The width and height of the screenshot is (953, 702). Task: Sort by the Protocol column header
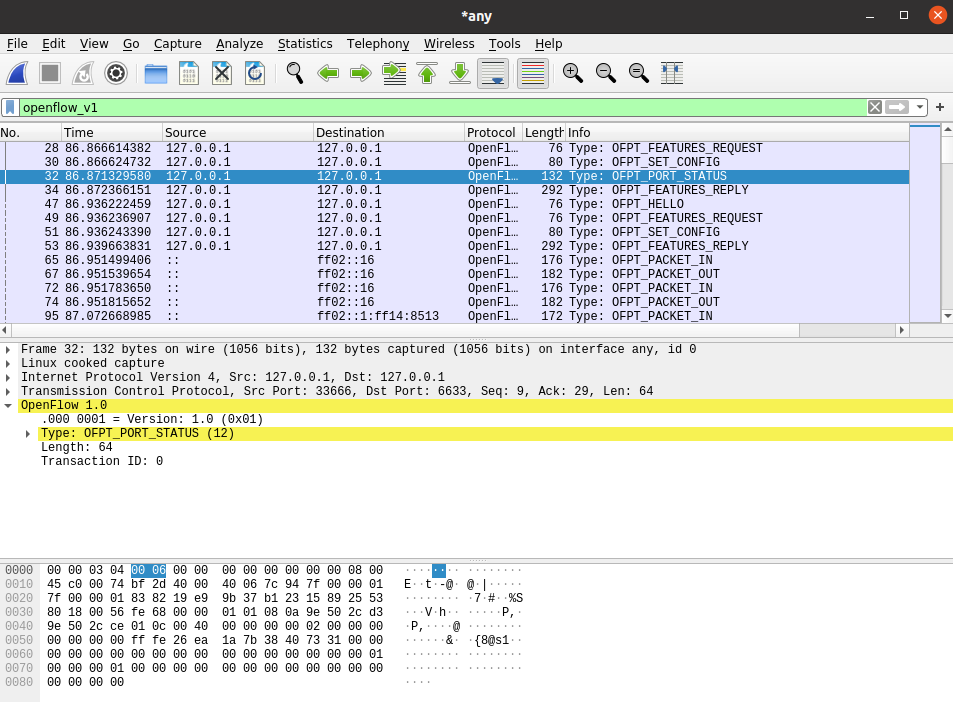pos(494,132)
